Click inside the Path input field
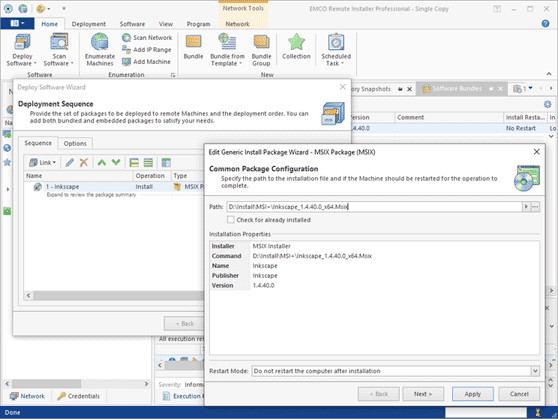 [374, 207]
